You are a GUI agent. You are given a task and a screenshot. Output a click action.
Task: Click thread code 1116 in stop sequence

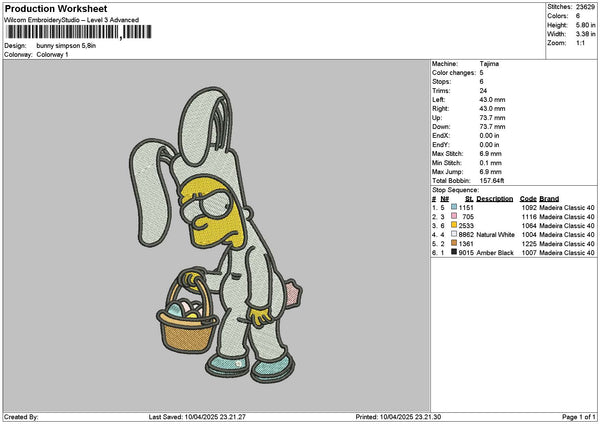click(x=529, y=217)
